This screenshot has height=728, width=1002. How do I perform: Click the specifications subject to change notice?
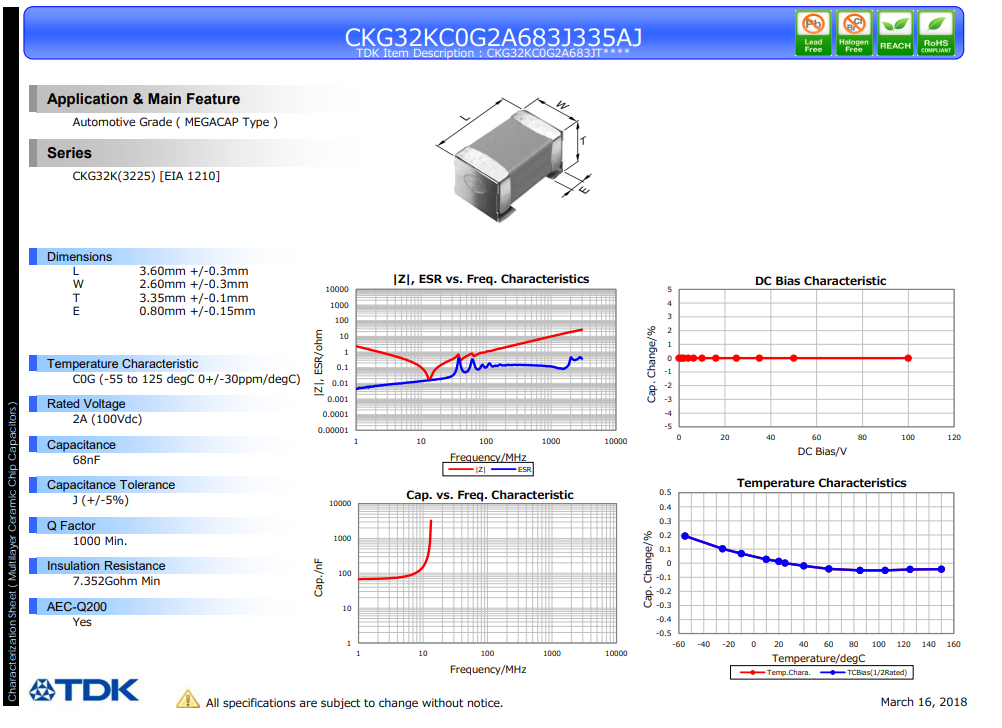click(x=354, y=703)
